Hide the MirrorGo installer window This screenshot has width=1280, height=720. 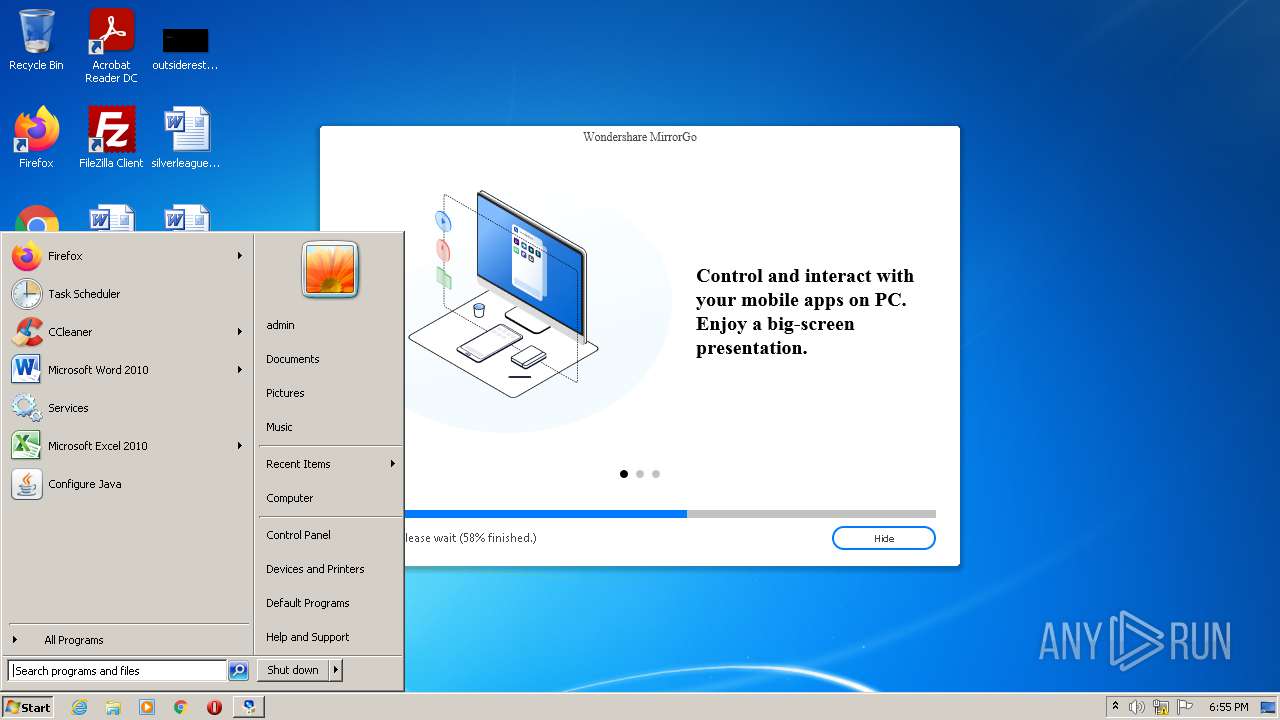(884, 538)
